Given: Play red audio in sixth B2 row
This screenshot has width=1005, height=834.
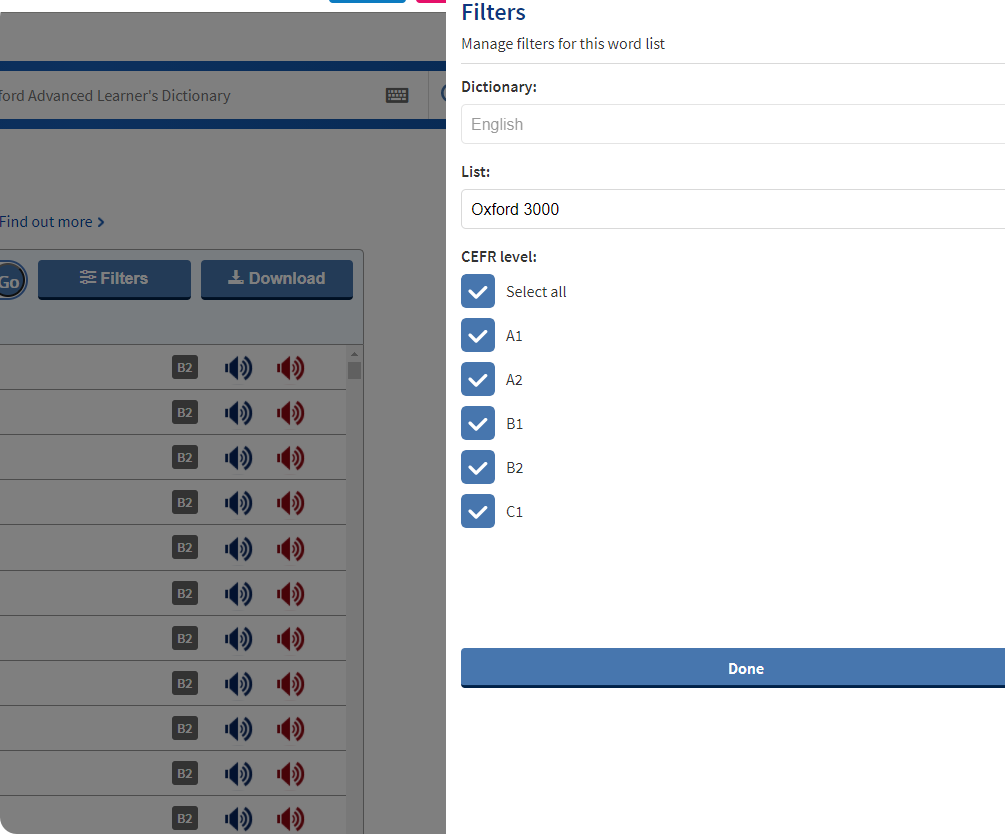Looking at the screenshot, I should [290, 594].
